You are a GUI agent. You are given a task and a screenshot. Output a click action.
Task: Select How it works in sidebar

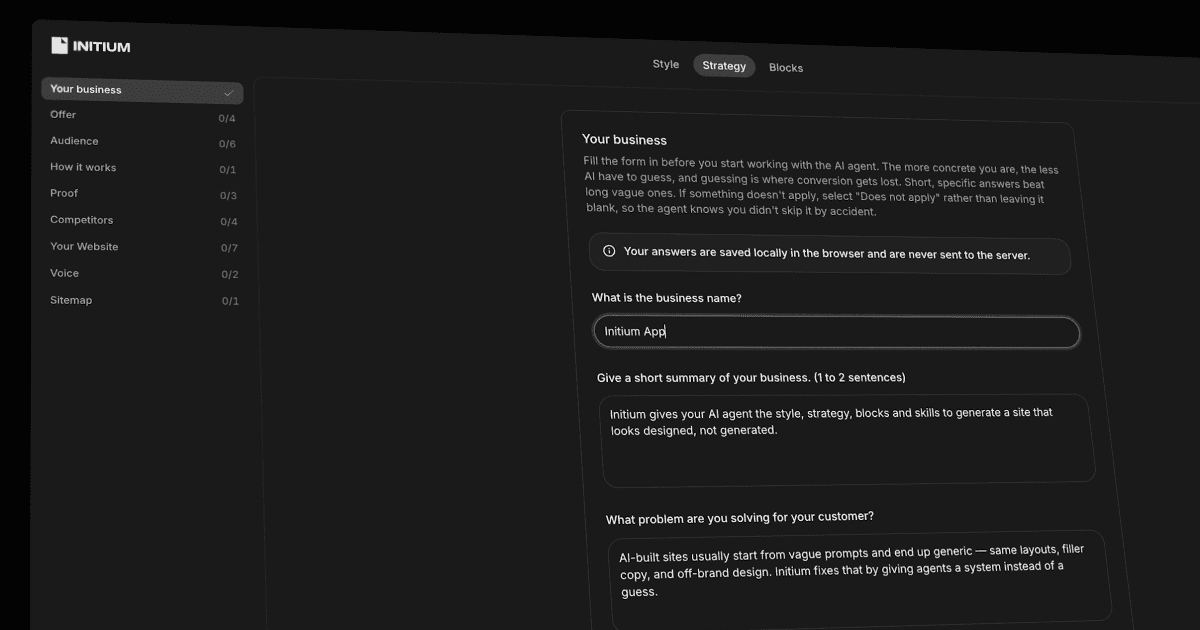point(142,168)
